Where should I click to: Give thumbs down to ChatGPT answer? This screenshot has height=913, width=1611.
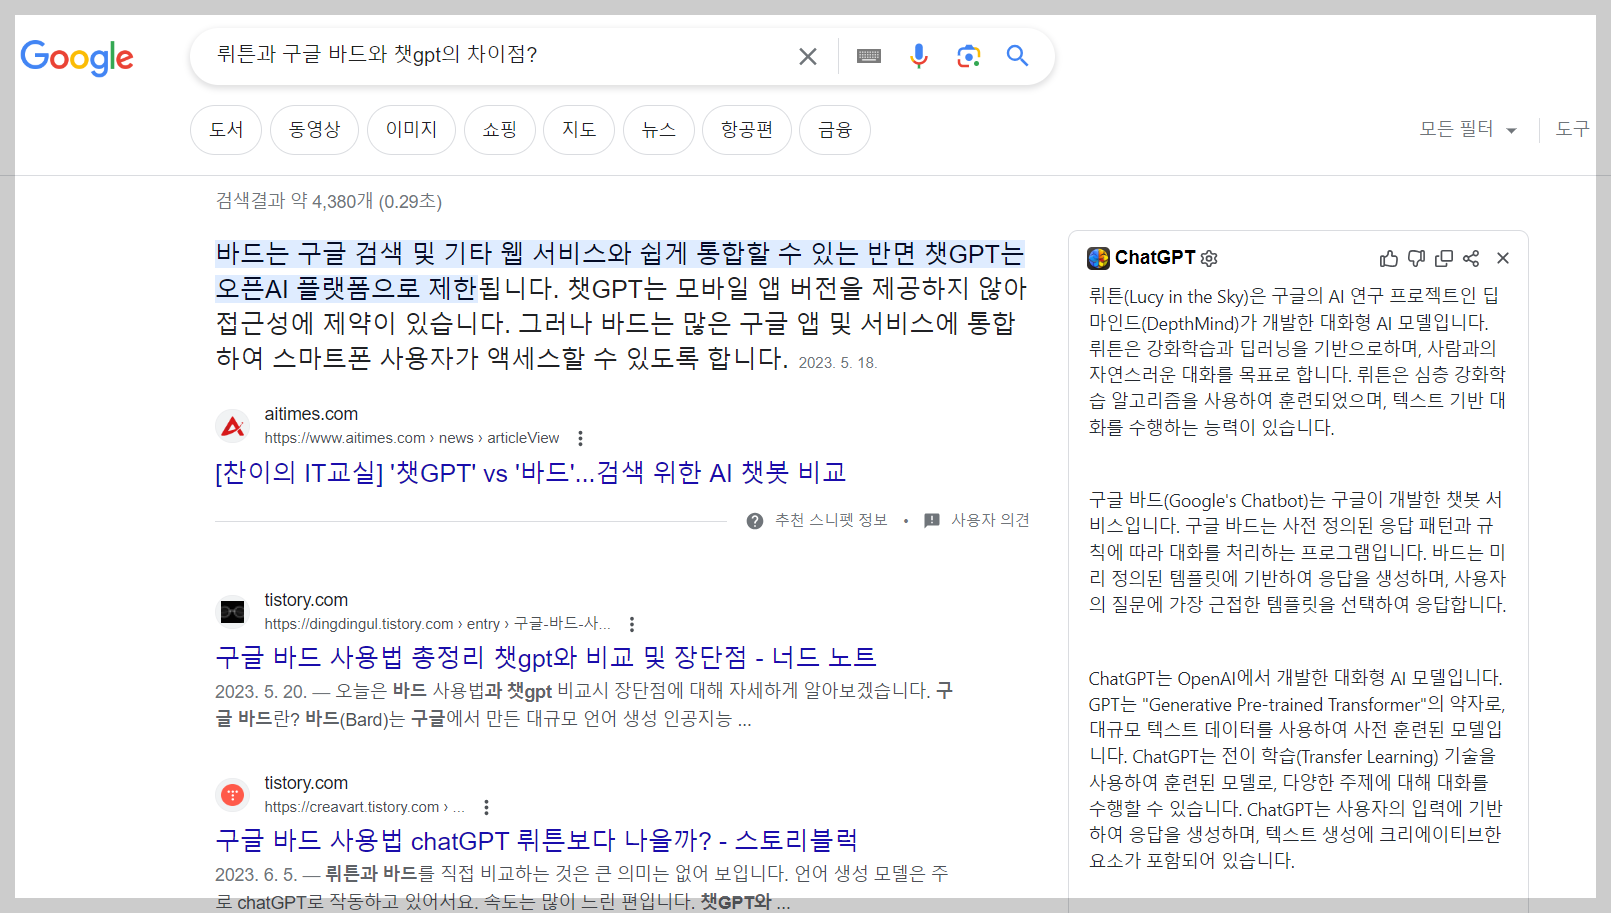click(x=1416, y=258)
